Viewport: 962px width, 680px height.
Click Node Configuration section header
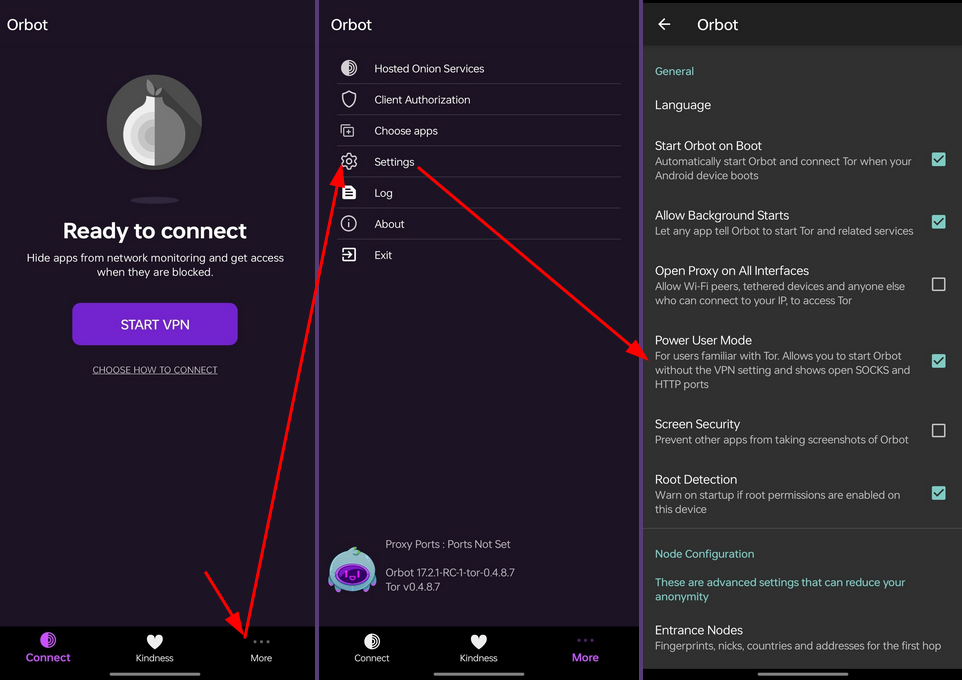[704, 554]
